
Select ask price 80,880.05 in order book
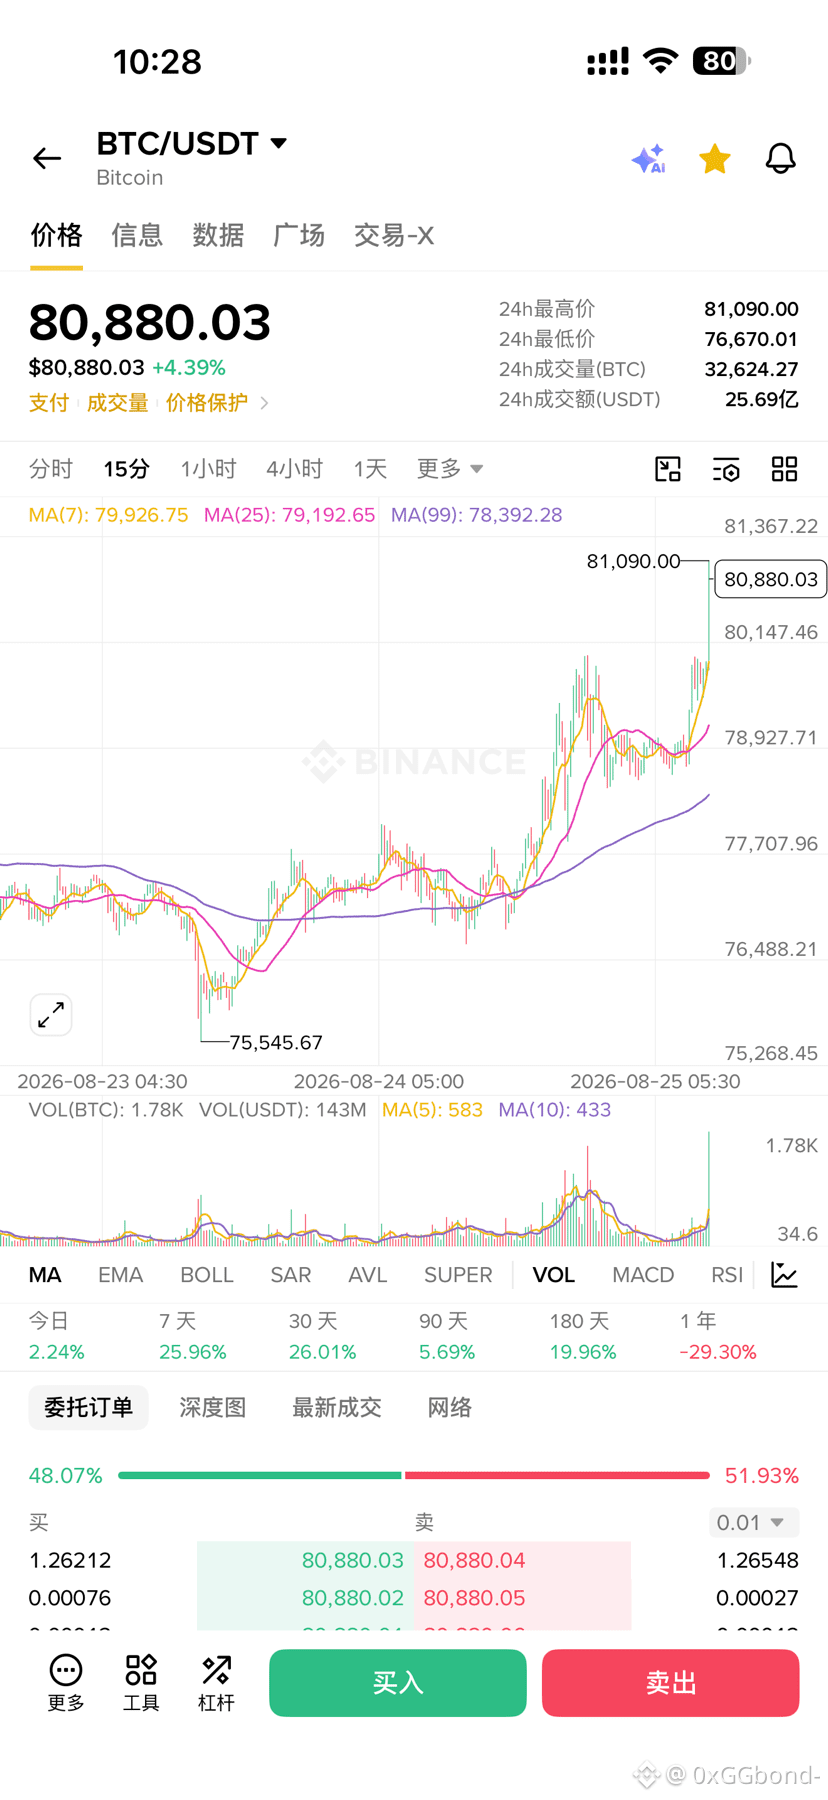pos(475,1598)
